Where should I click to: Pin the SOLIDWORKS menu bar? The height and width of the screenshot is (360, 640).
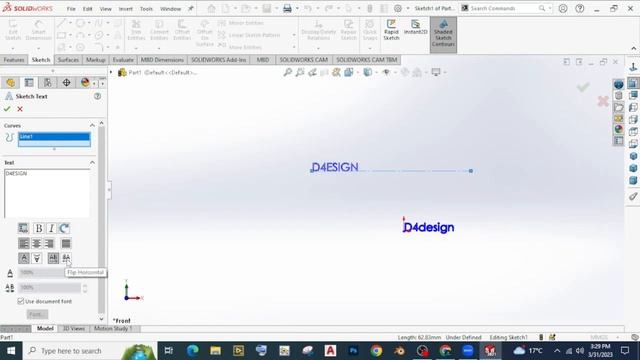(x=191, y=8)
